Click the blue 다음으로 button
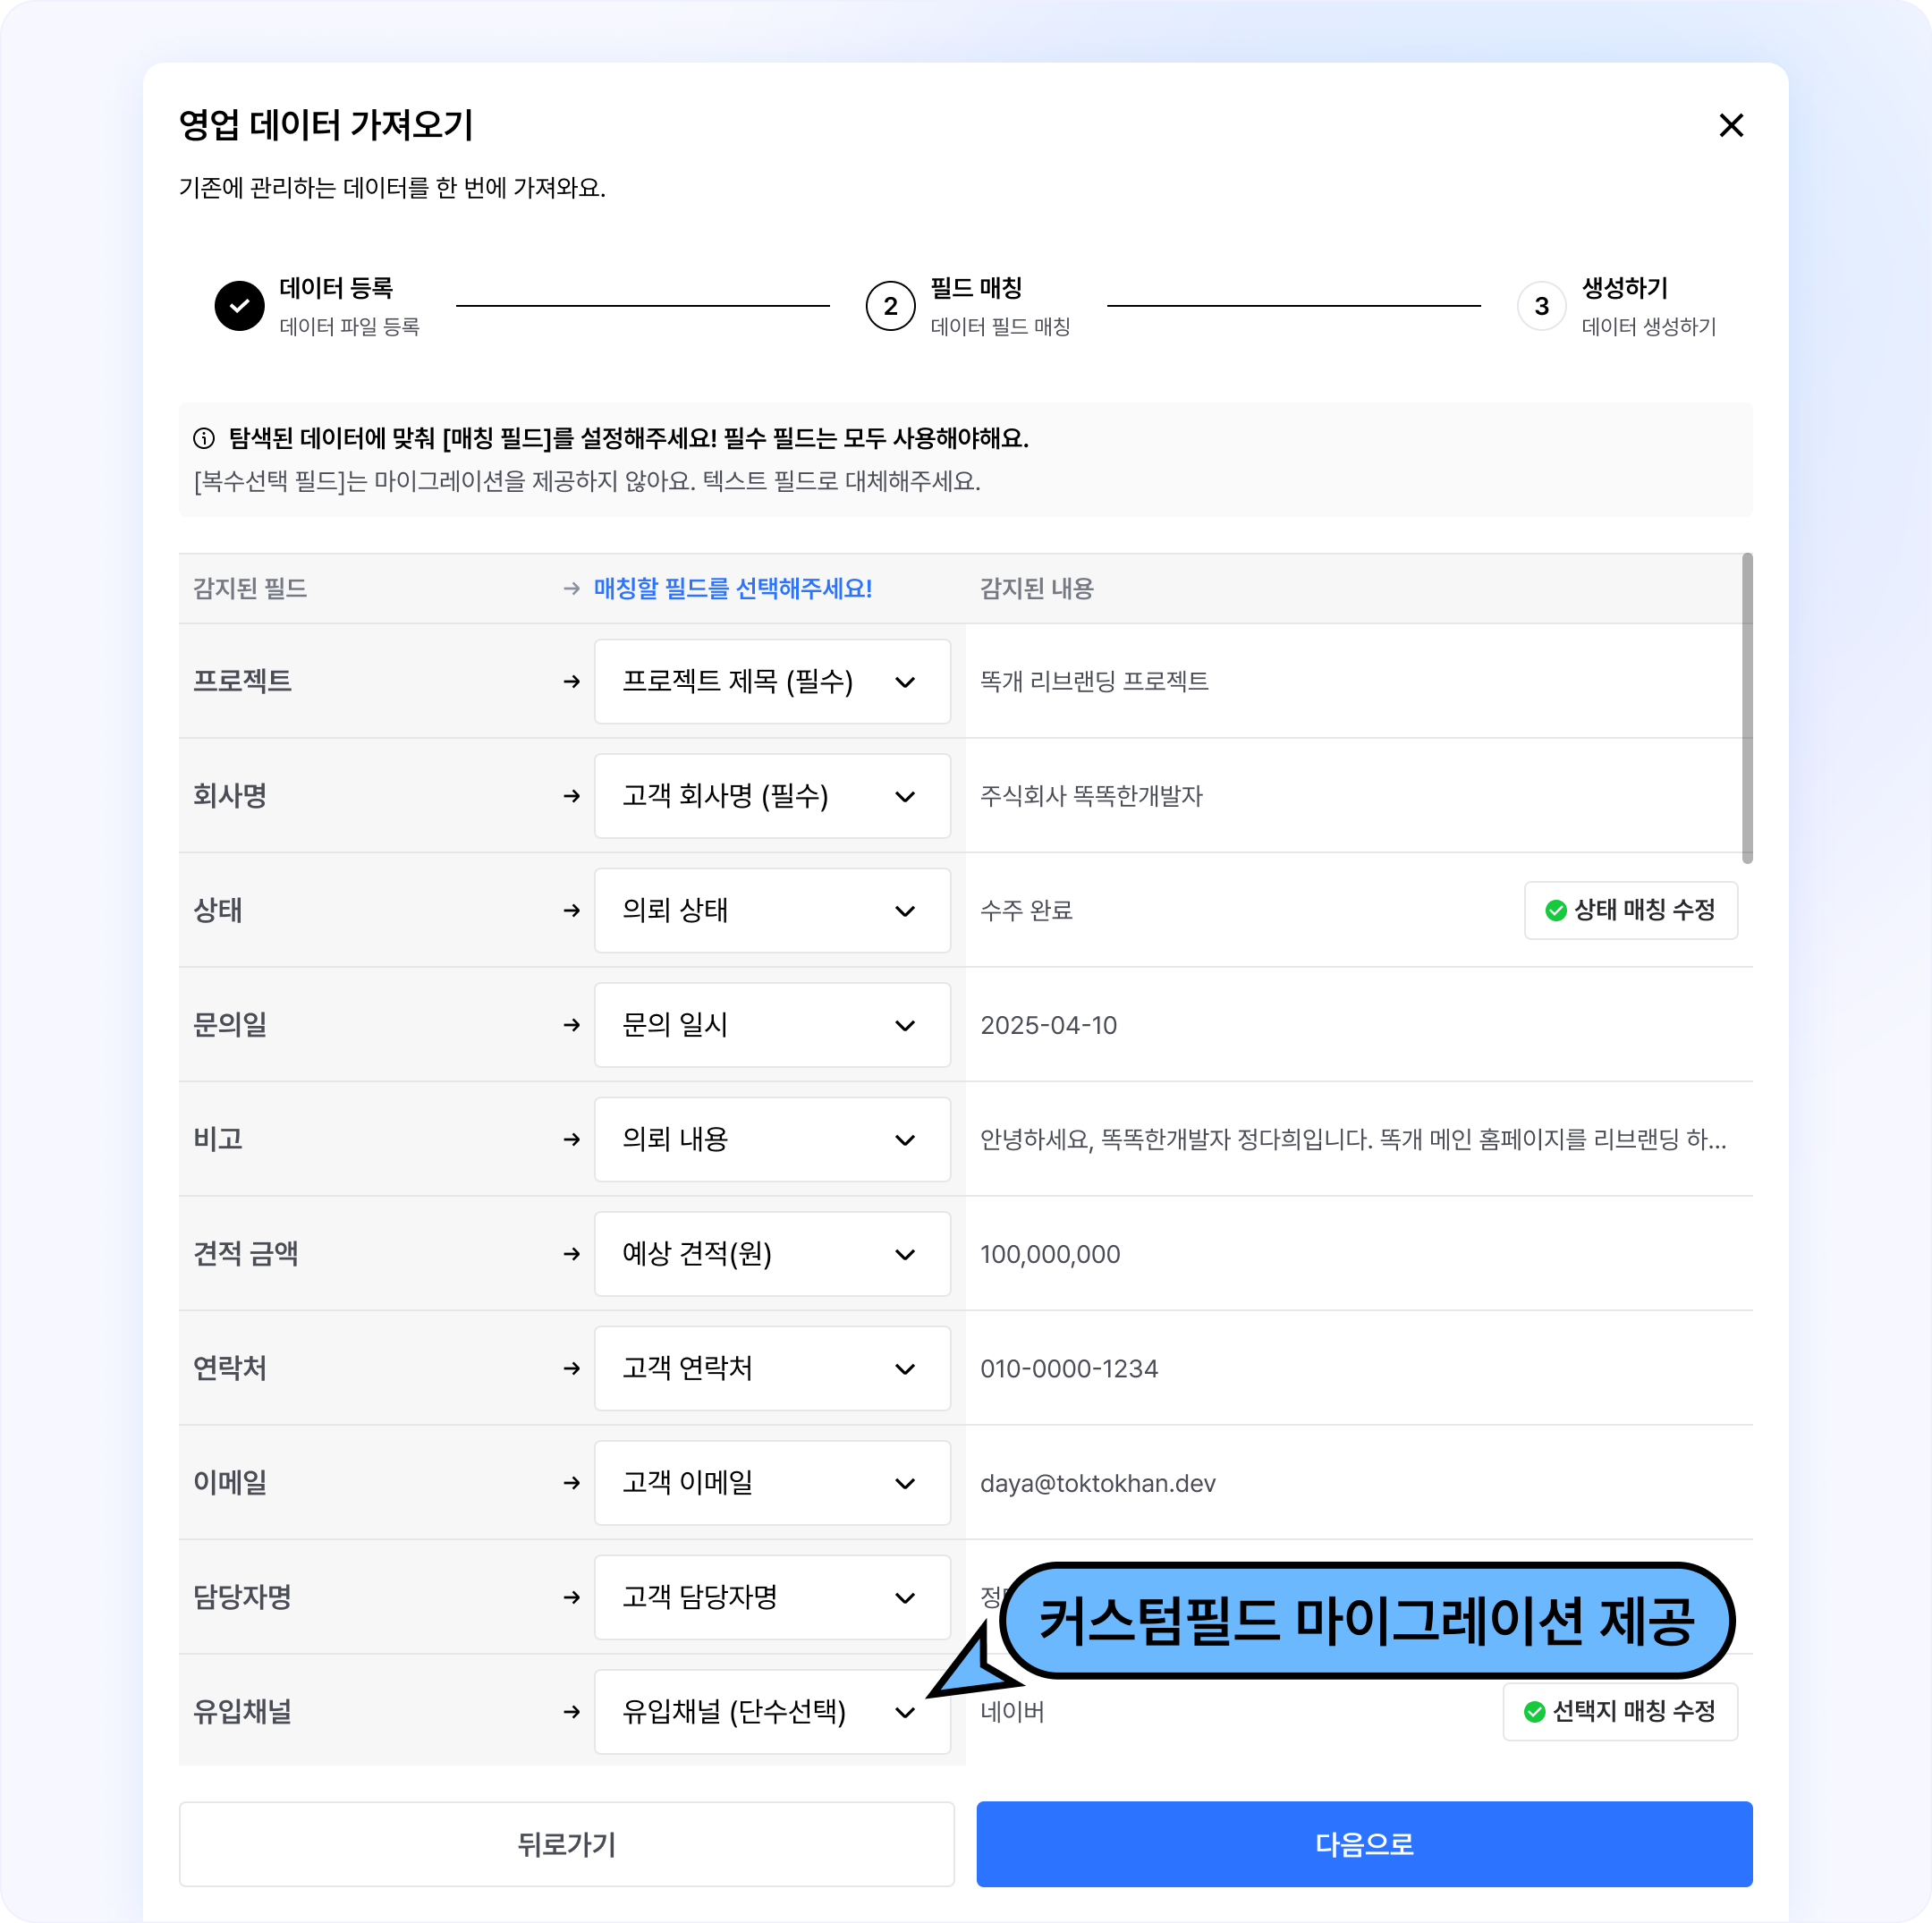This screenshot has height=1923, width=1932. point(1364,1844)
